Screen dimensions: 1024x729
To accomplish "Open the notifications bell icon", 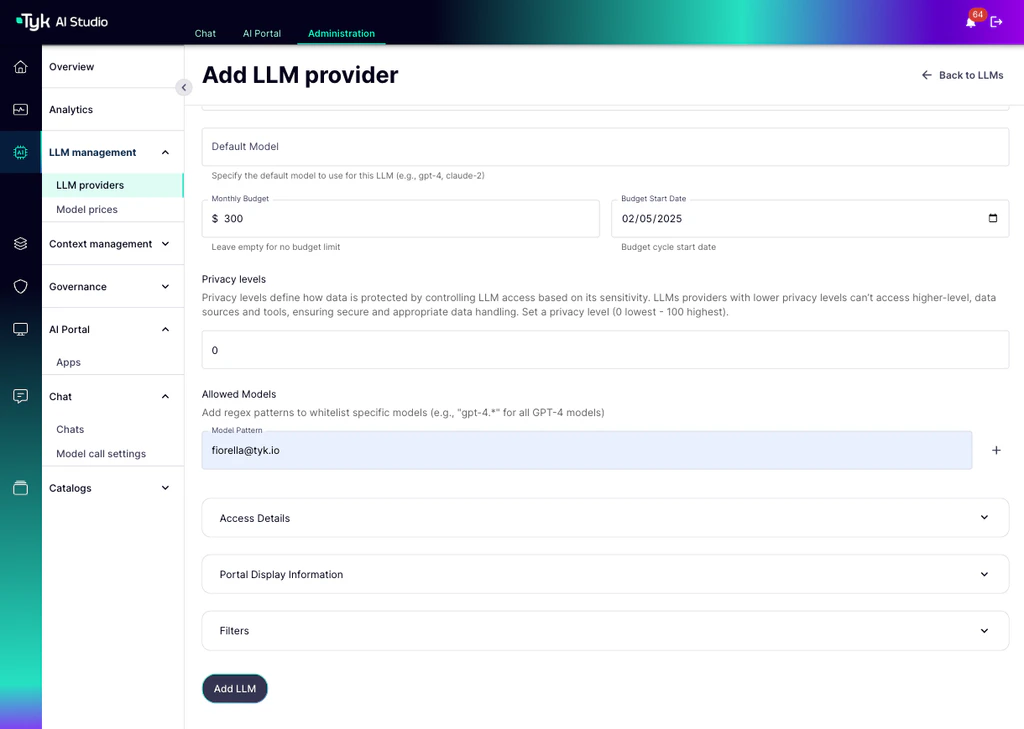I will 970,22.
